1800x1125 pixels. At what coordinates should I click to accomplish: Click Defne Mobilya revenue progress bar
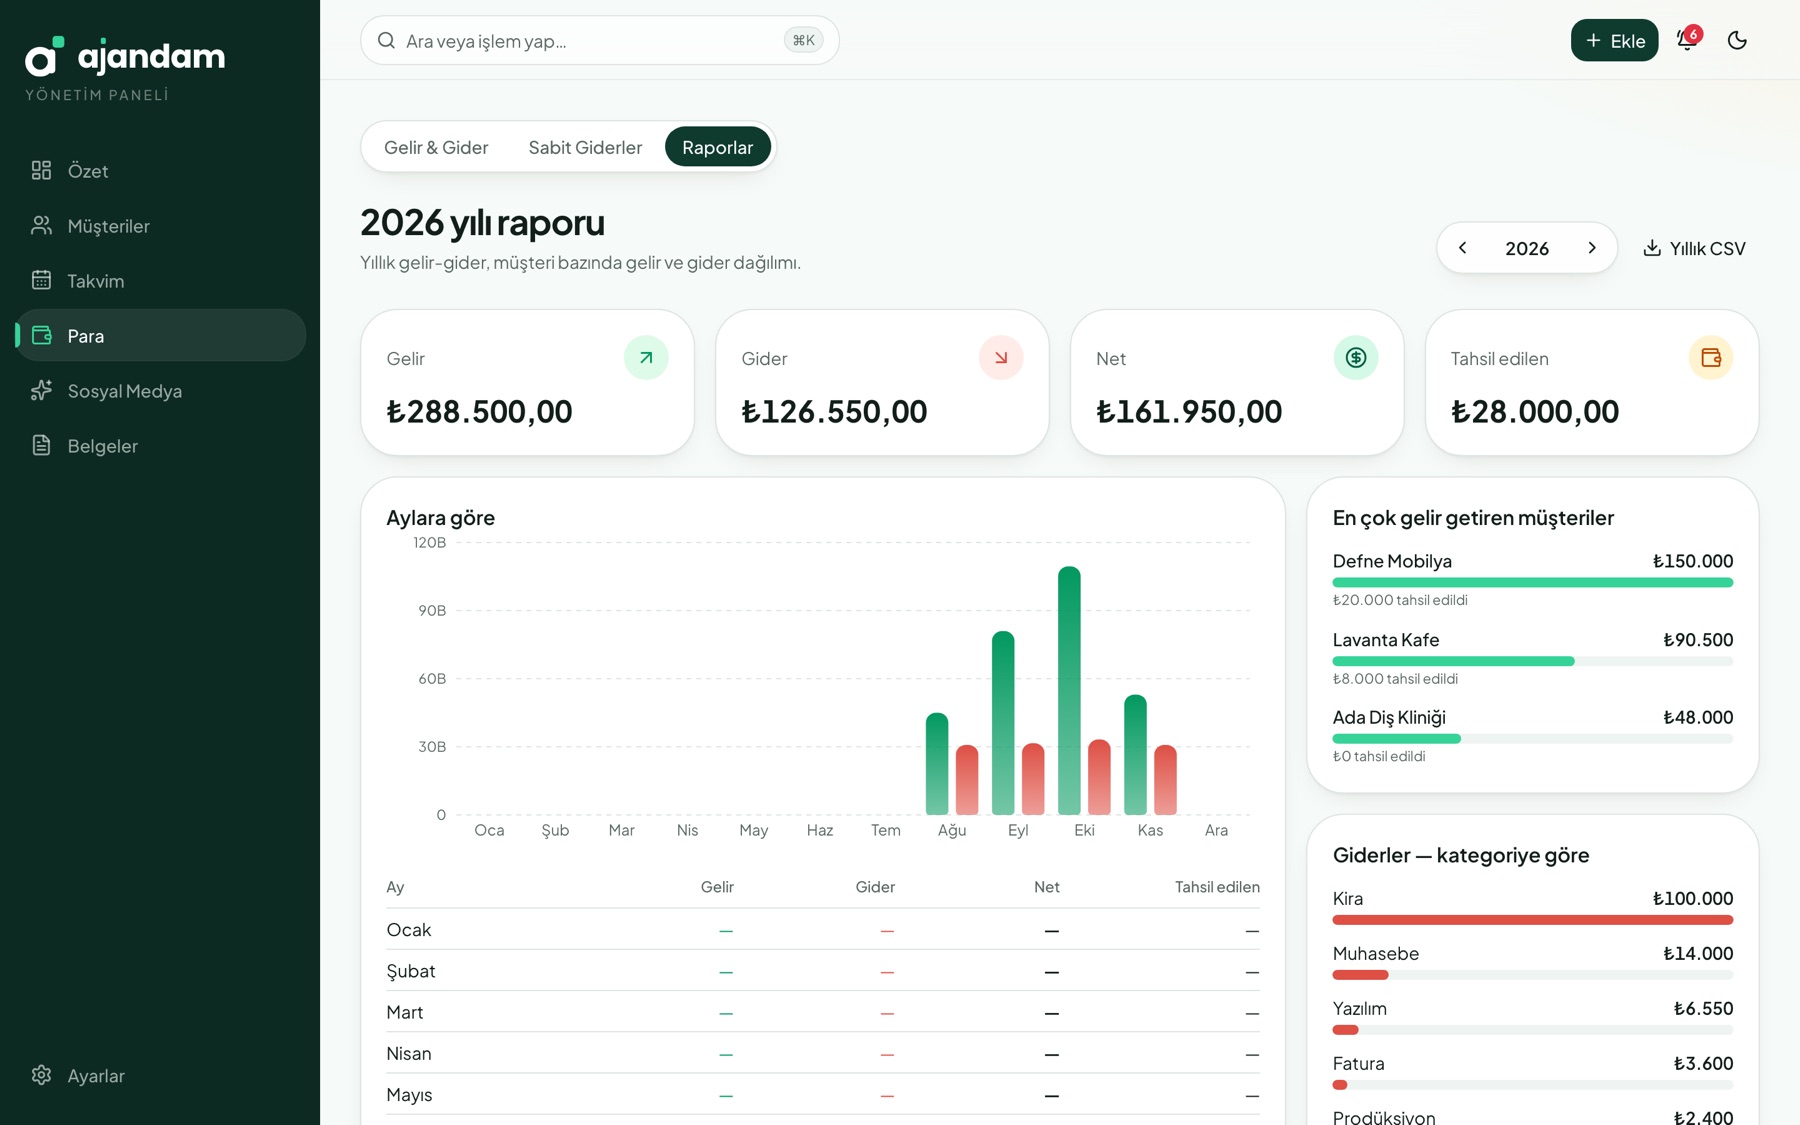pyautogui.click(x=1532, y=582)
